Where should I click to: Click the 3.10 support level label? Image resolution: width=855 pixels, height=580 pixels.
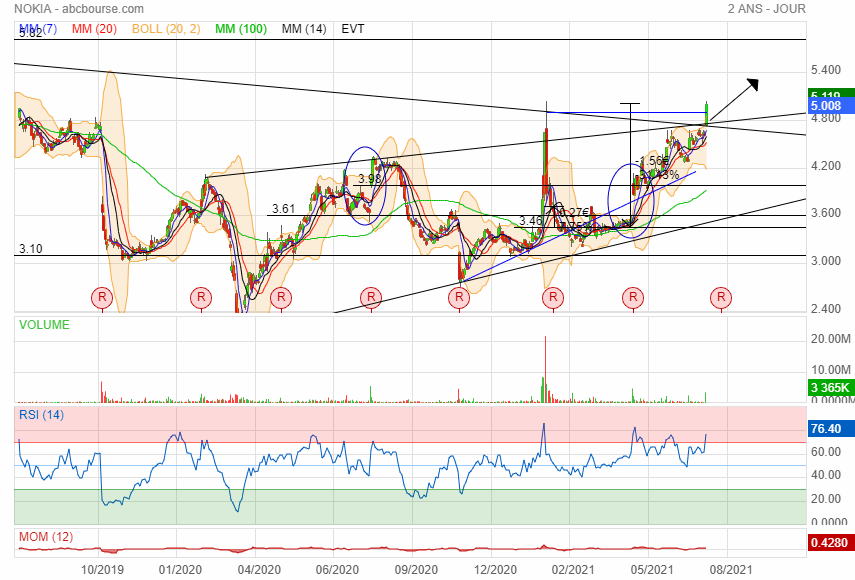(x=31, y=249)
